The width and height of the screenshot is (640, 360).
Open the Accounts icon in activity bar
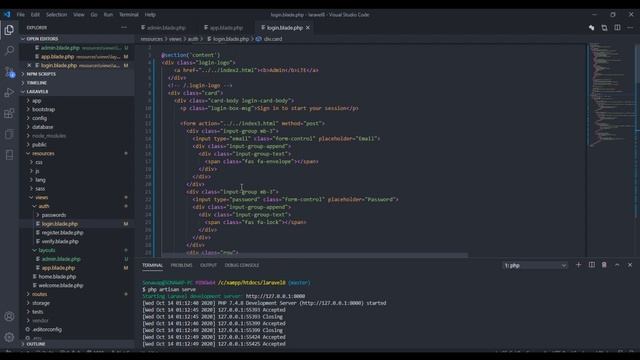[x=9, y=316]
